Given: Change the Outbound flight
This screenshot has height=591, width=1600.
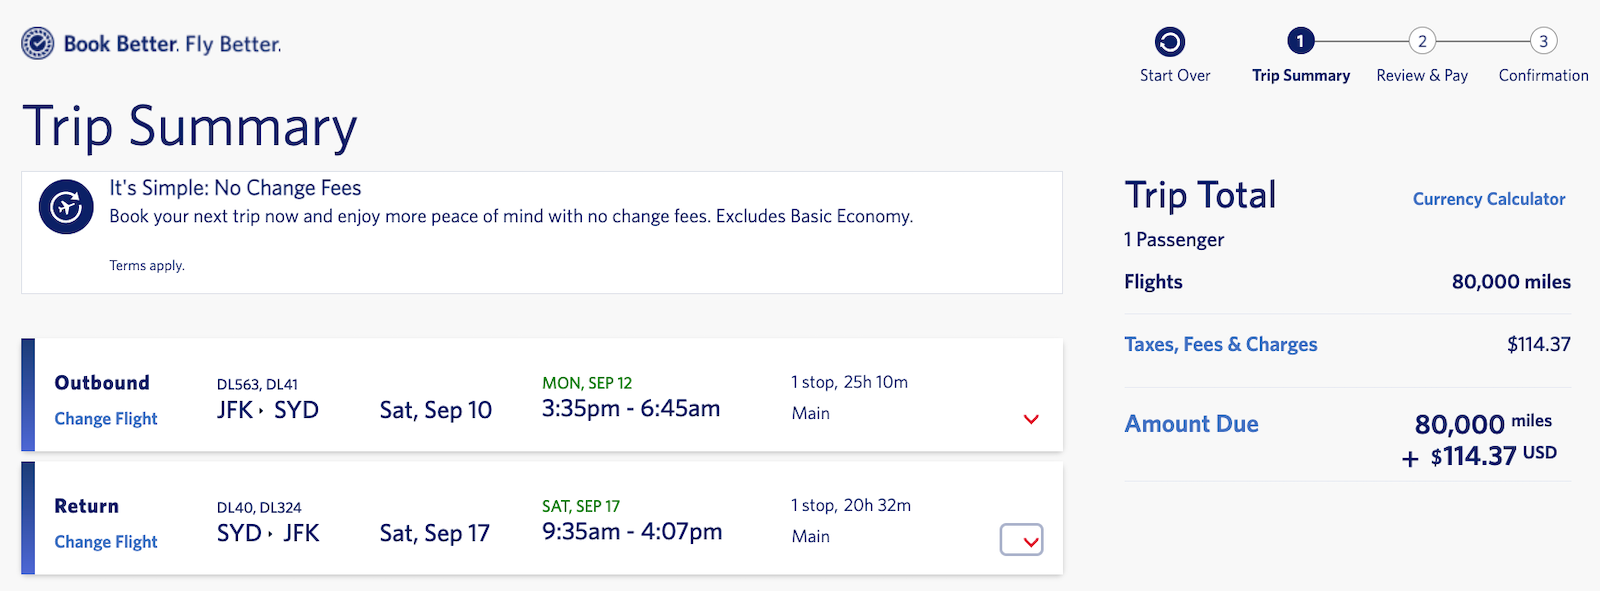Looking at the screenshot, I should pos(105,418).
